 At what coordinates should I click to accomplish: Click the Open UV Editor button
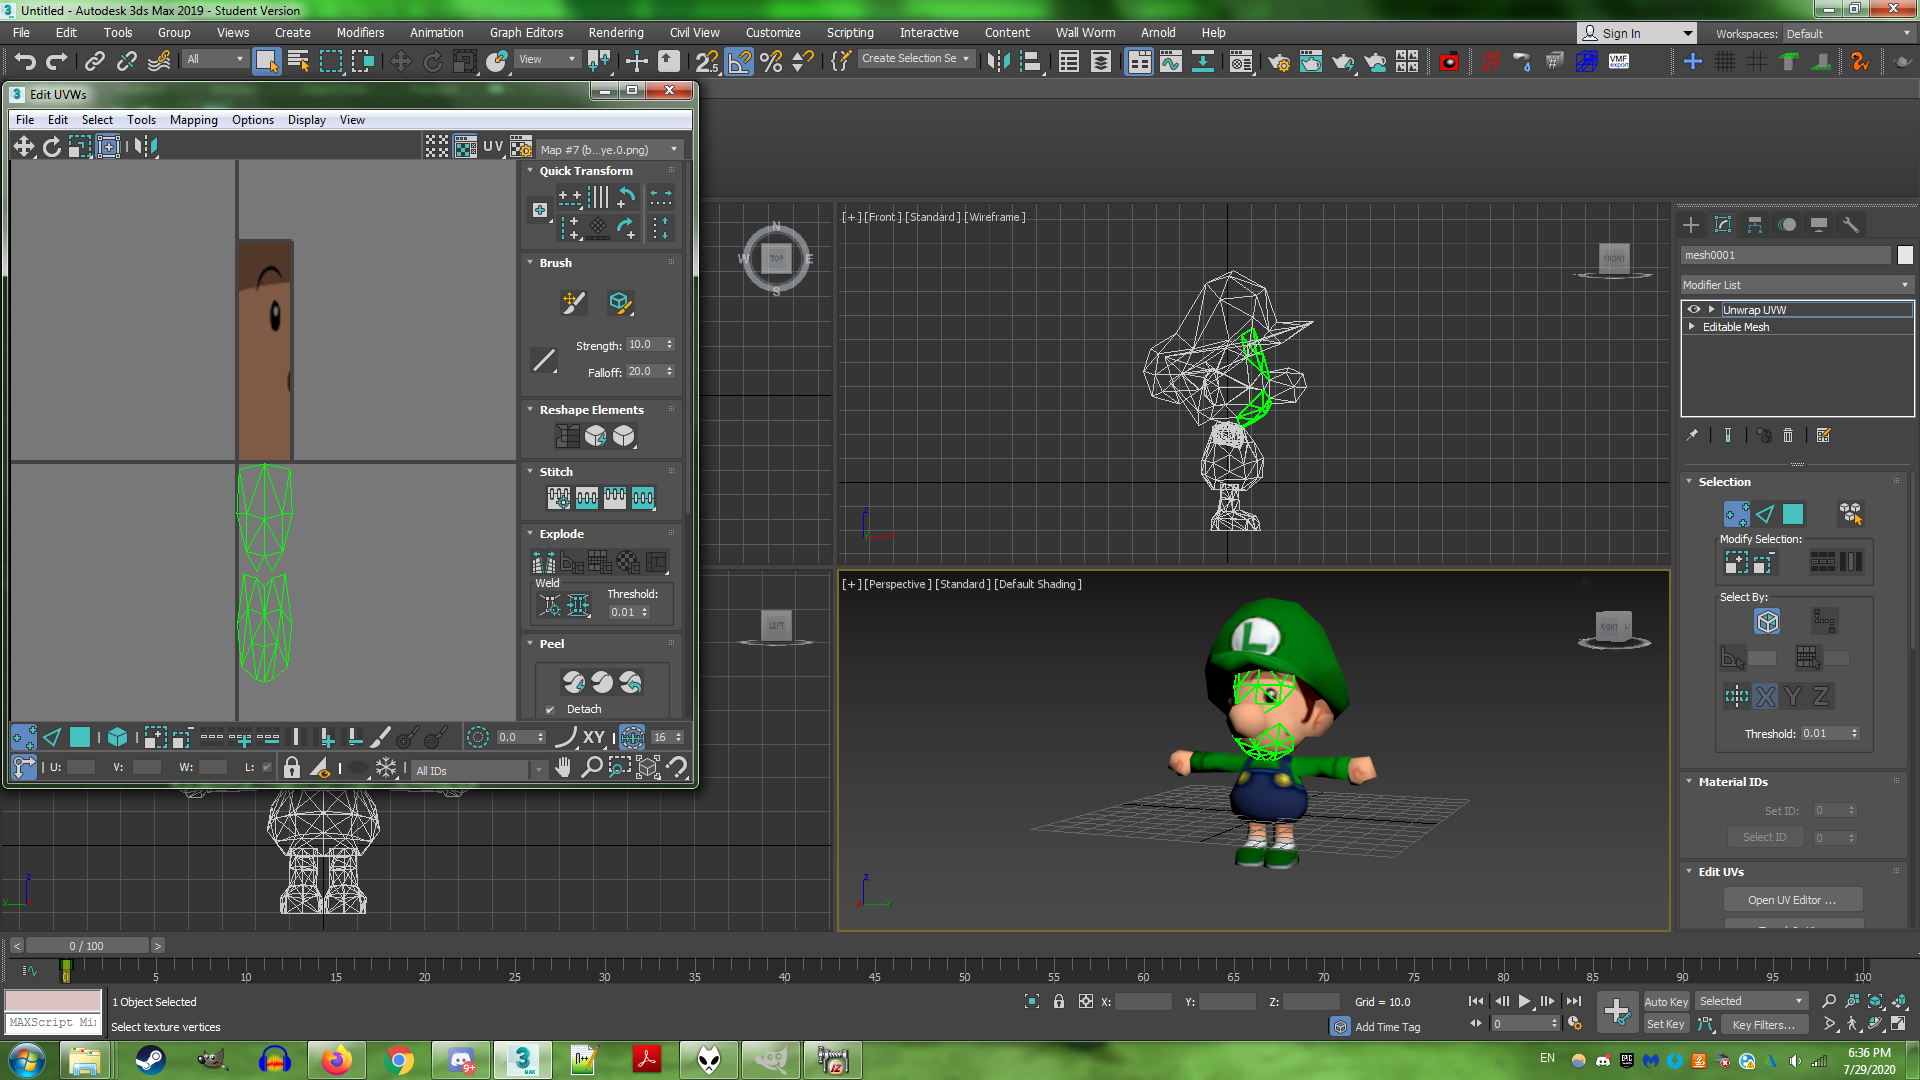[1792, 900]
